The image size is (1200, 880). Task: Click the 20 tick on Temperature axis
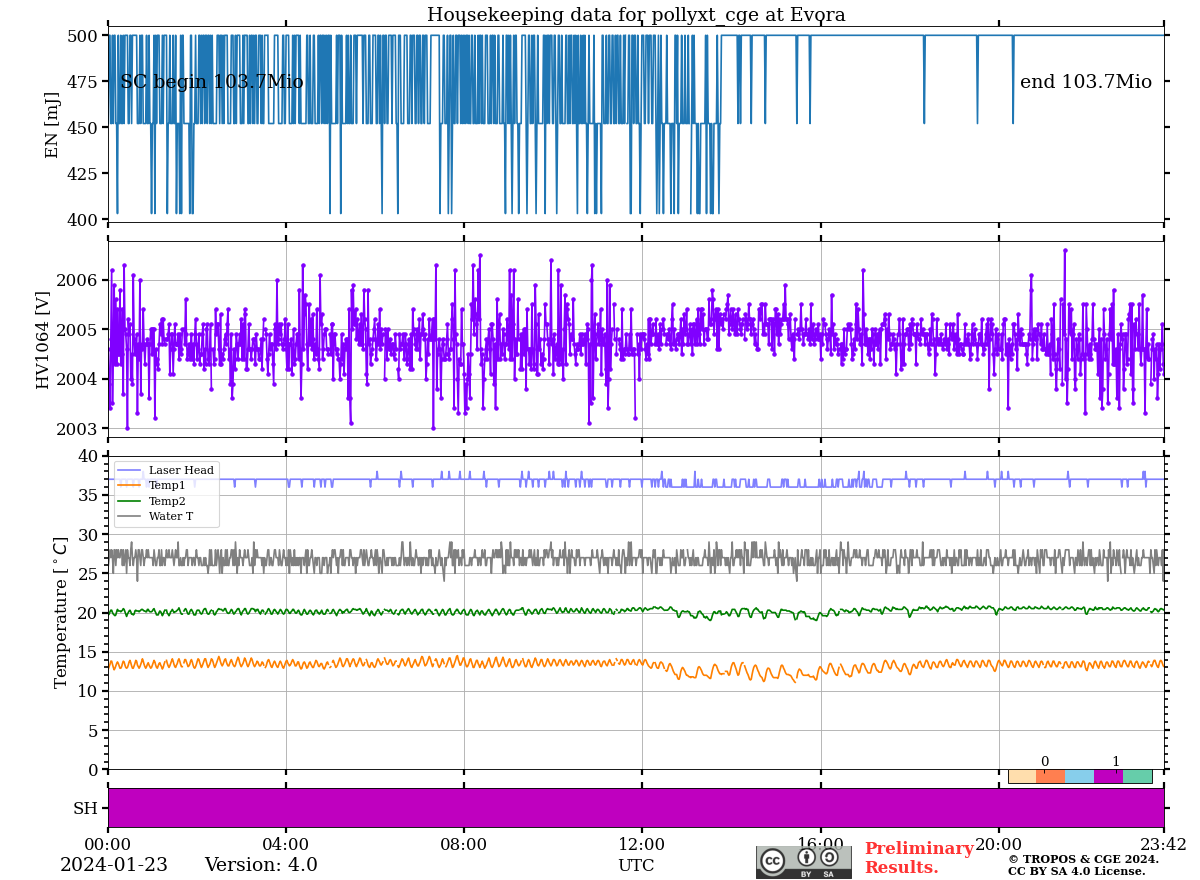(88, 613)
